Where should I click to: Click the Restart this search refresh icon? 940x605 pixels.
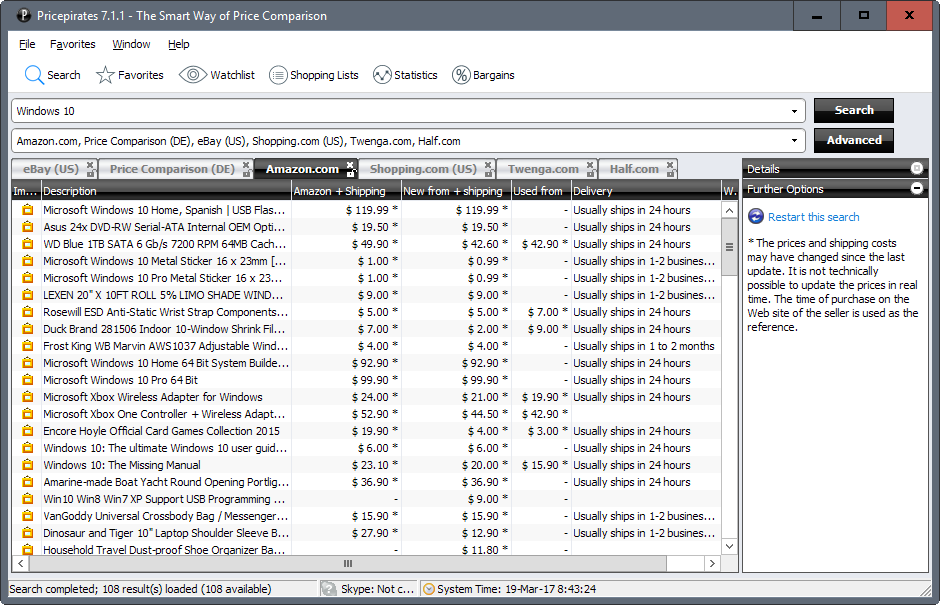[x=756, y=216]
